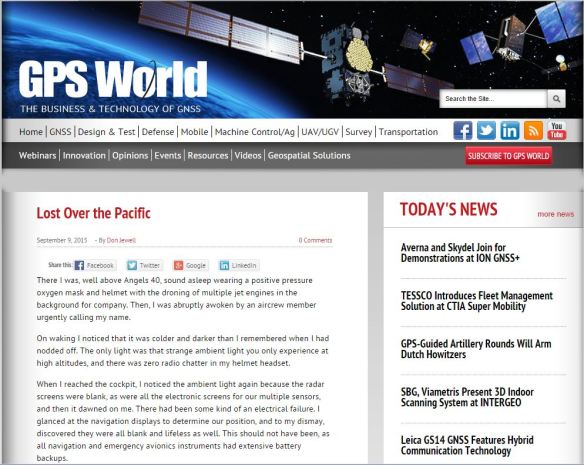This screenshot has height=465, width=584.
Task: Share article on Facebook
Action: pos(95,265)
